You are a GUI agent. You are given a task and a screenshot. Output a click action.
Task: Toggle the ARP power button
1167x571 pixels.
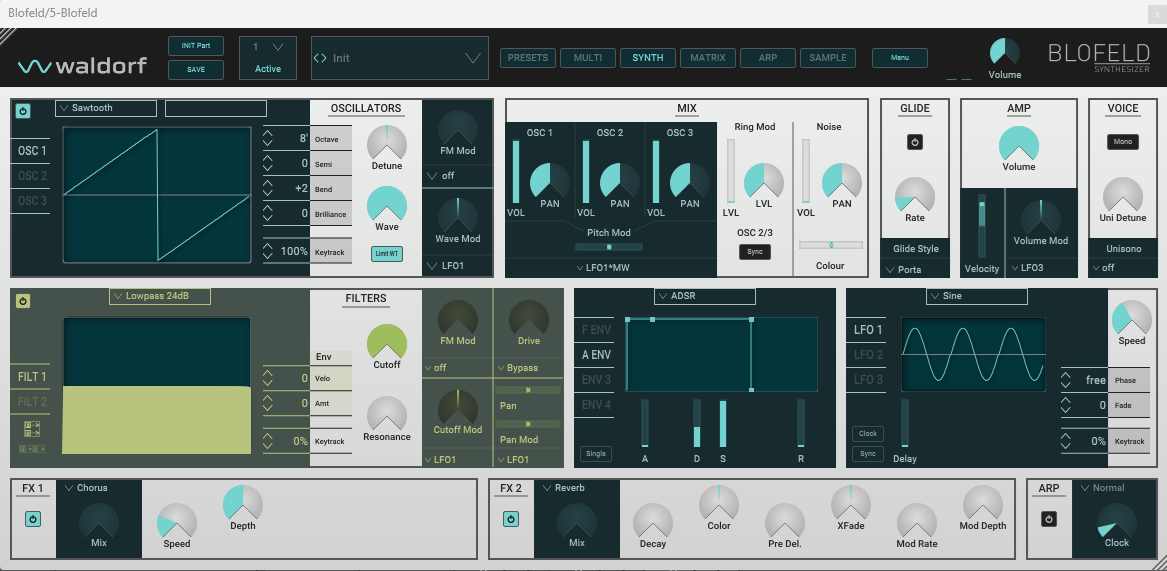coord(1049,519)
